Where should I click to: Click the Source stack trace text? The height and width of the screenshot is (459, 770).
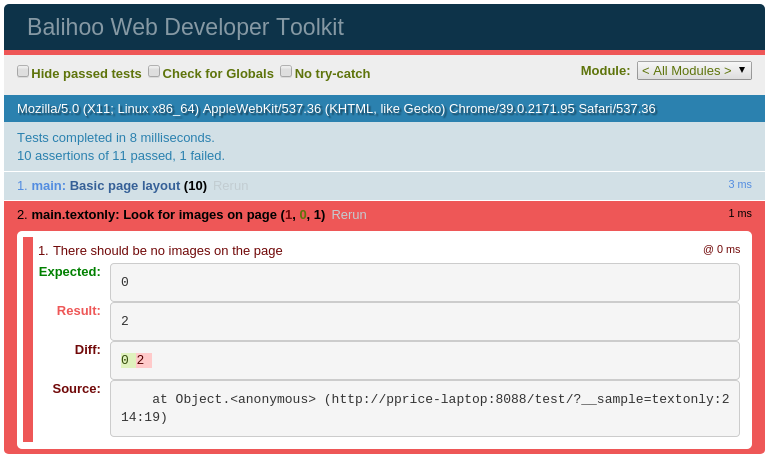[425, 408]
